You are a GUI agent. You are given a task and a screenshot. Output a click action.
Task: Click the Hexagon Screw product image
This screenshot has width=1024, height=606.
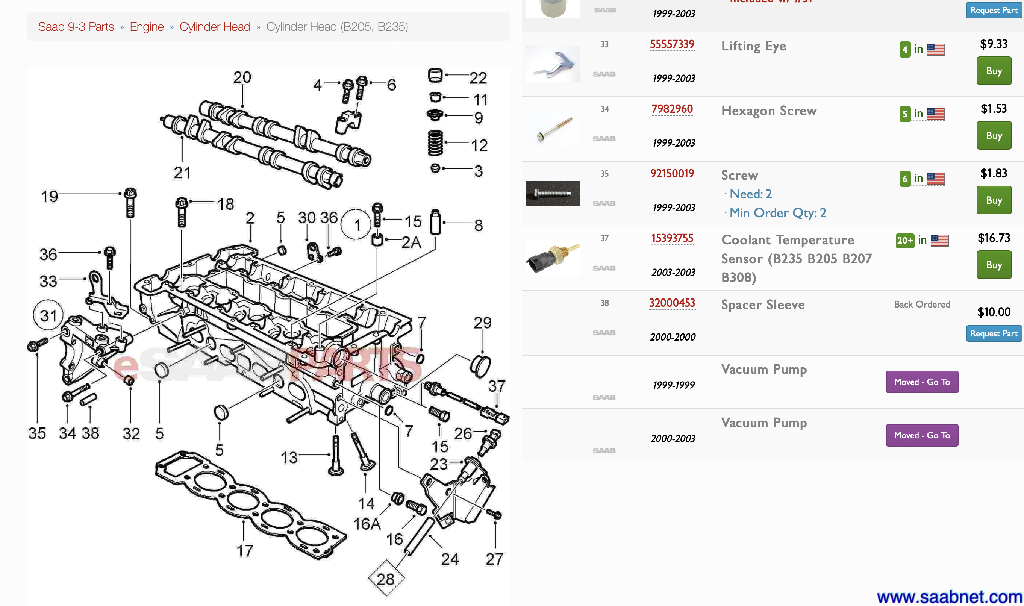click(552, 128)
